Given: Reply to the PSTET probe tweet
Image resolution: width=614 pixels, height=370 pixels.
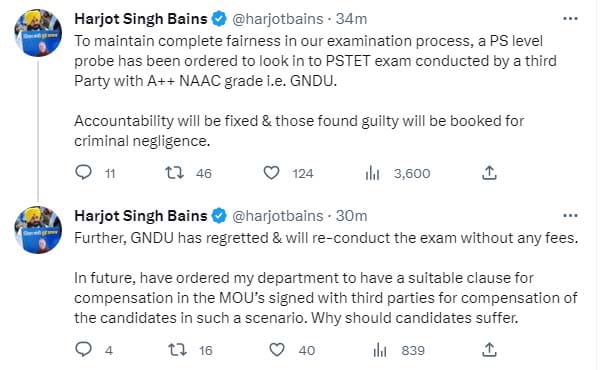Looking at the screenshot, I should coord(83,172).
